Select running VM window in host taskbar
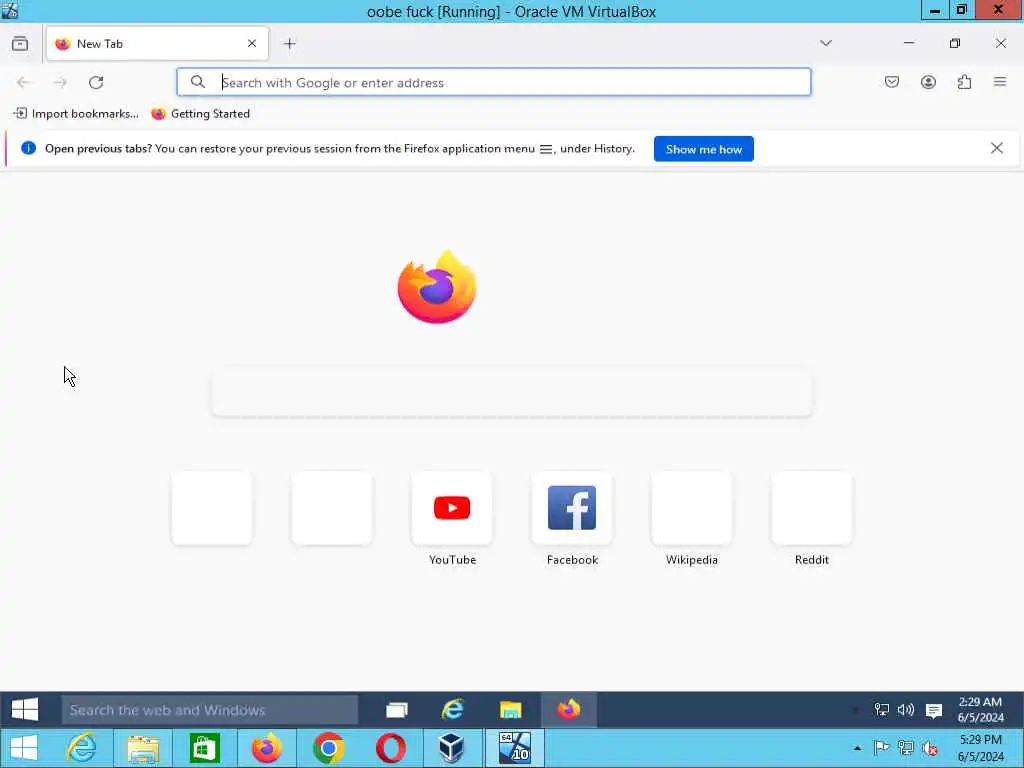The image size is (1024, 768). 515,748
